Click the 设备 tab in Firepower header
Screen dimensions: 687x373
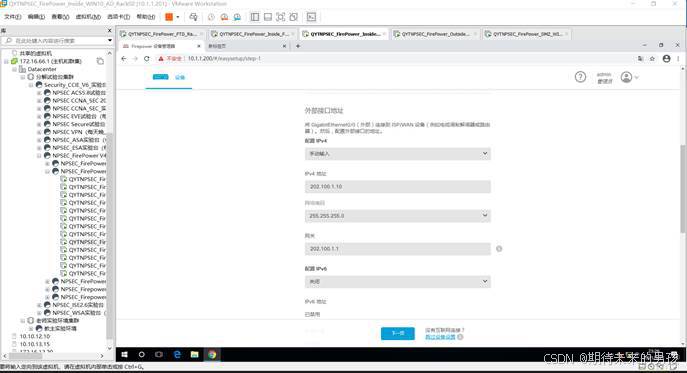180,77
